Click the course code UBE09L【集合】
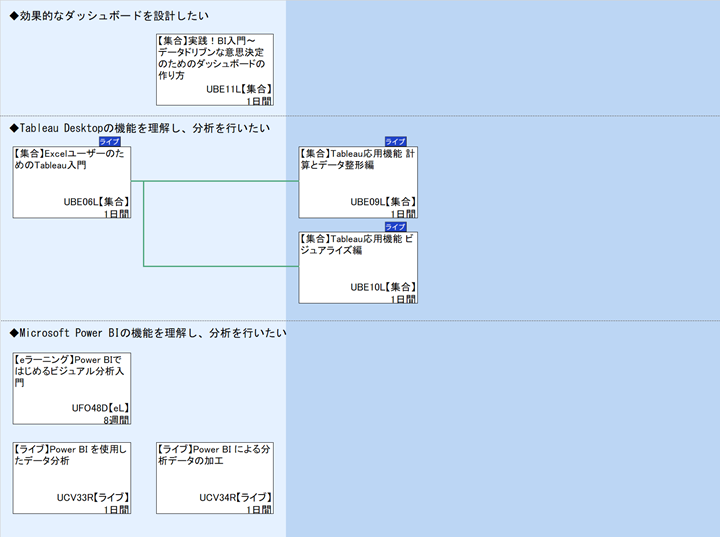 pos(383,202)
